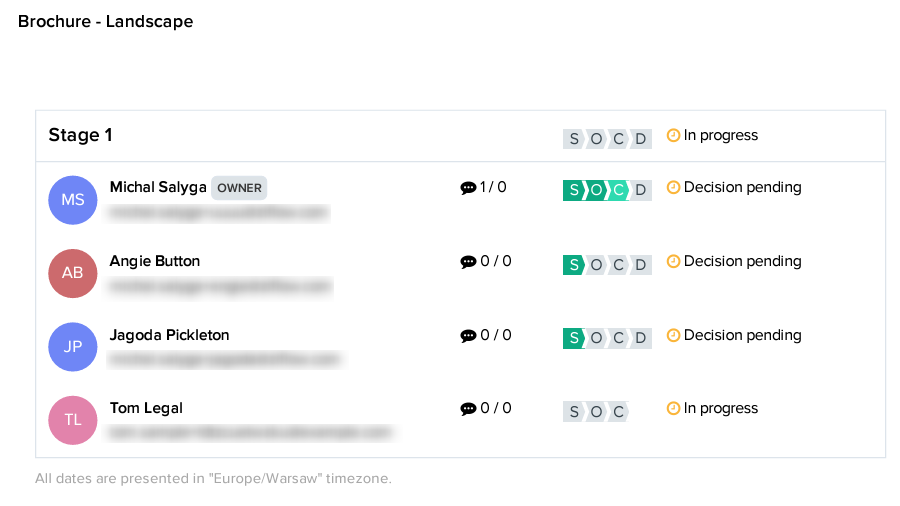Click clock icon beside Stage 1 In progress
This screenshot has width=900, height=506.
(673, 135)
